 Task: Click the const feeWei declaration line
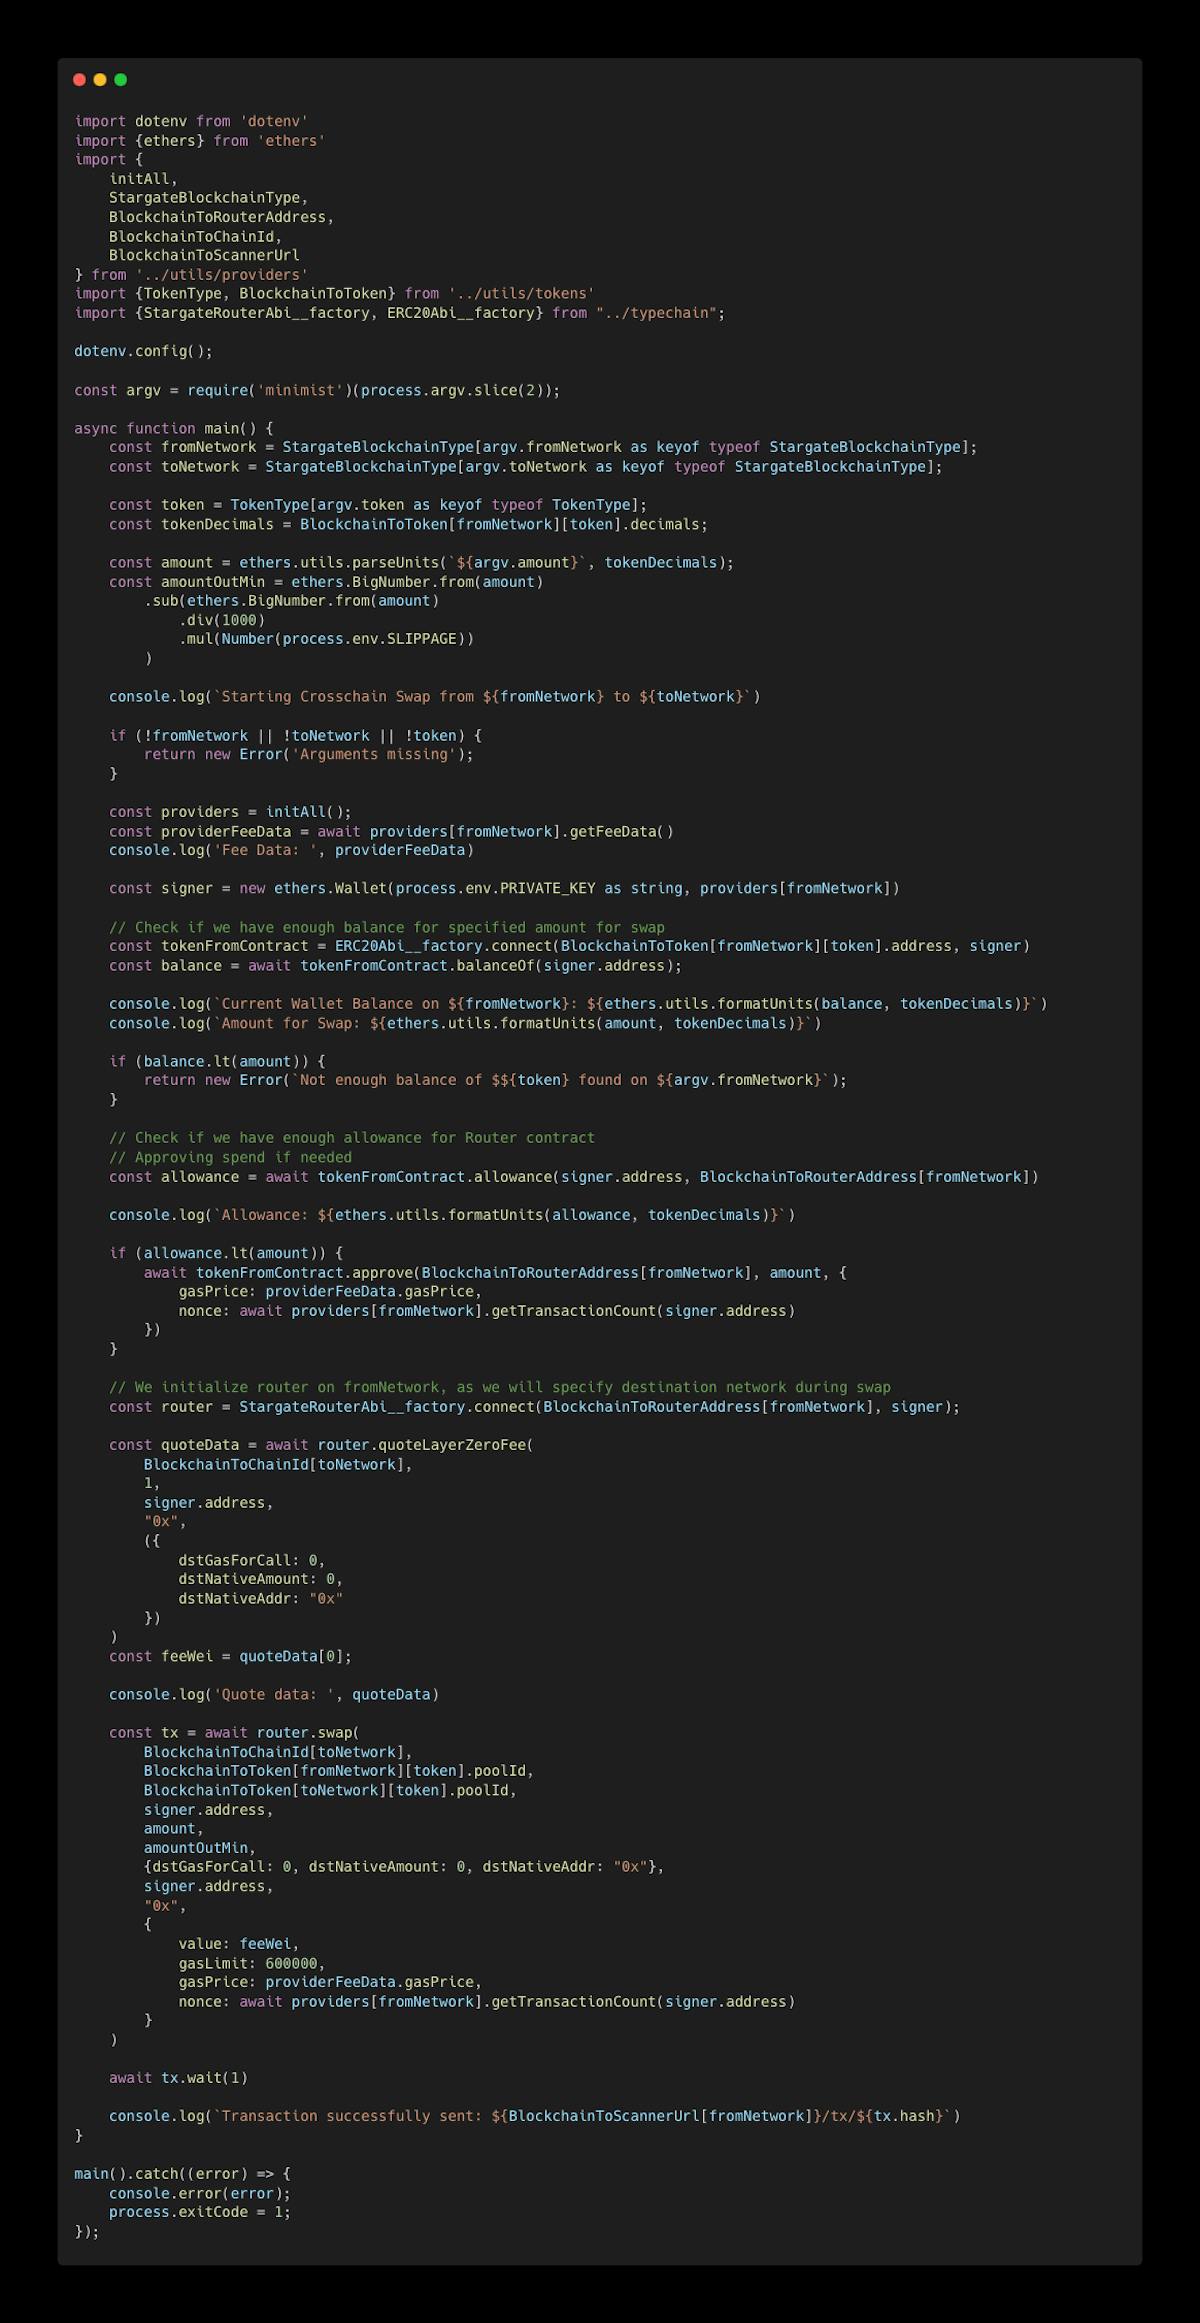(230, 1656)
